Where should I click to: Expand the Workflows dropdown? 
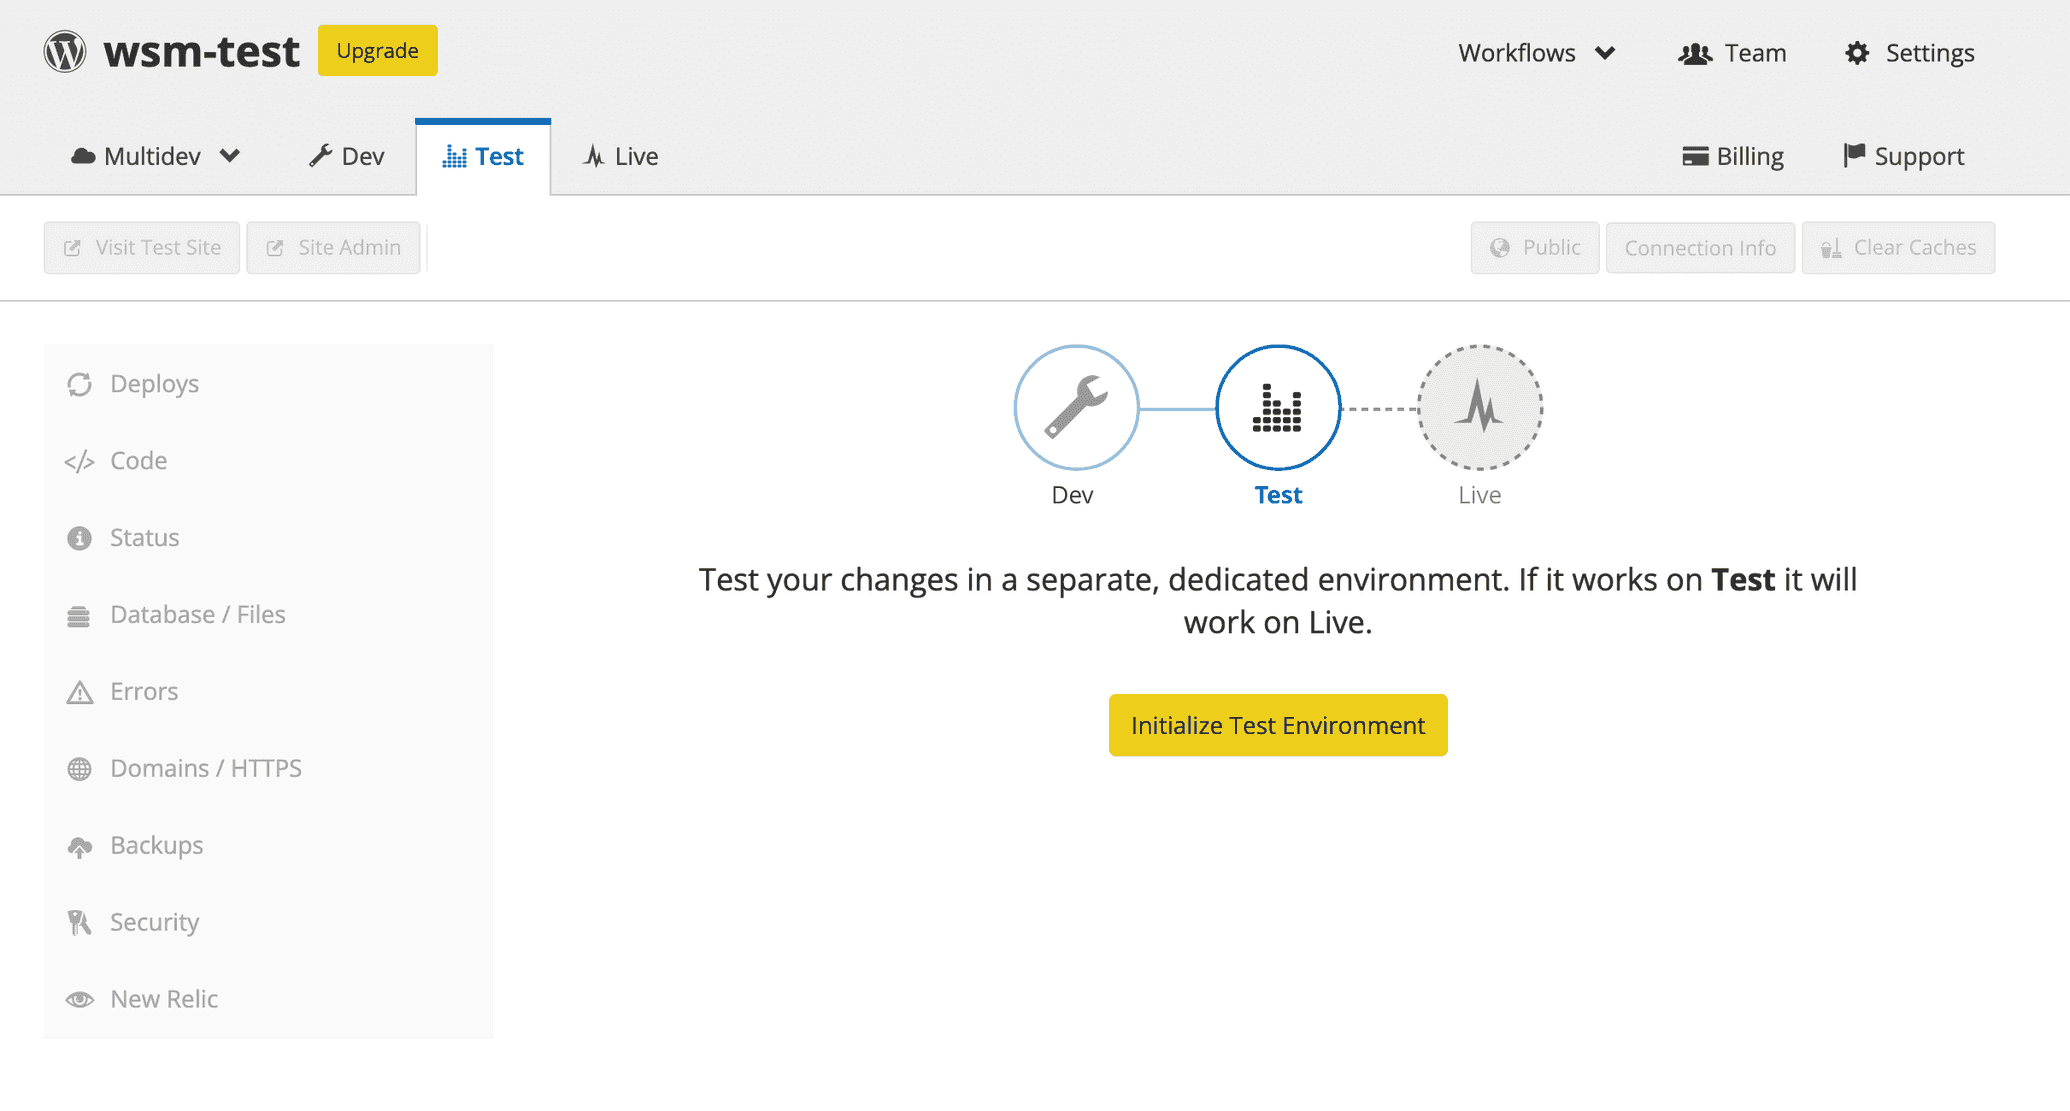coord(1536,53)
